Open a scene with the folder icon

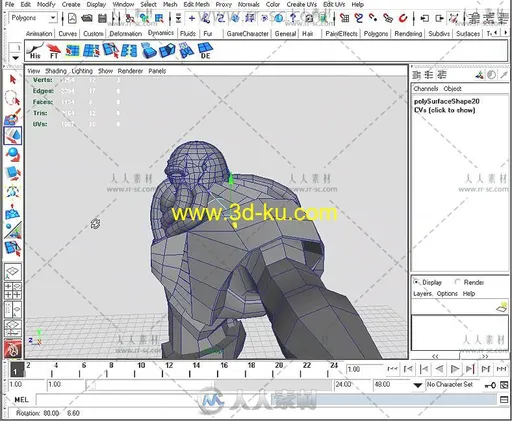(x=87, y=18)
